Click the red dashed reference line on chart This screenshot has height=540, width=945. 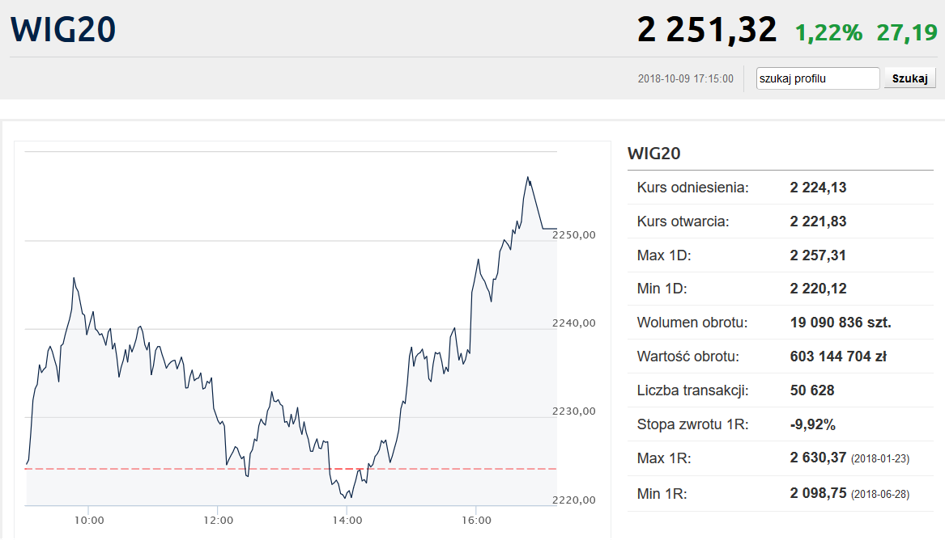tap(150, 468)
